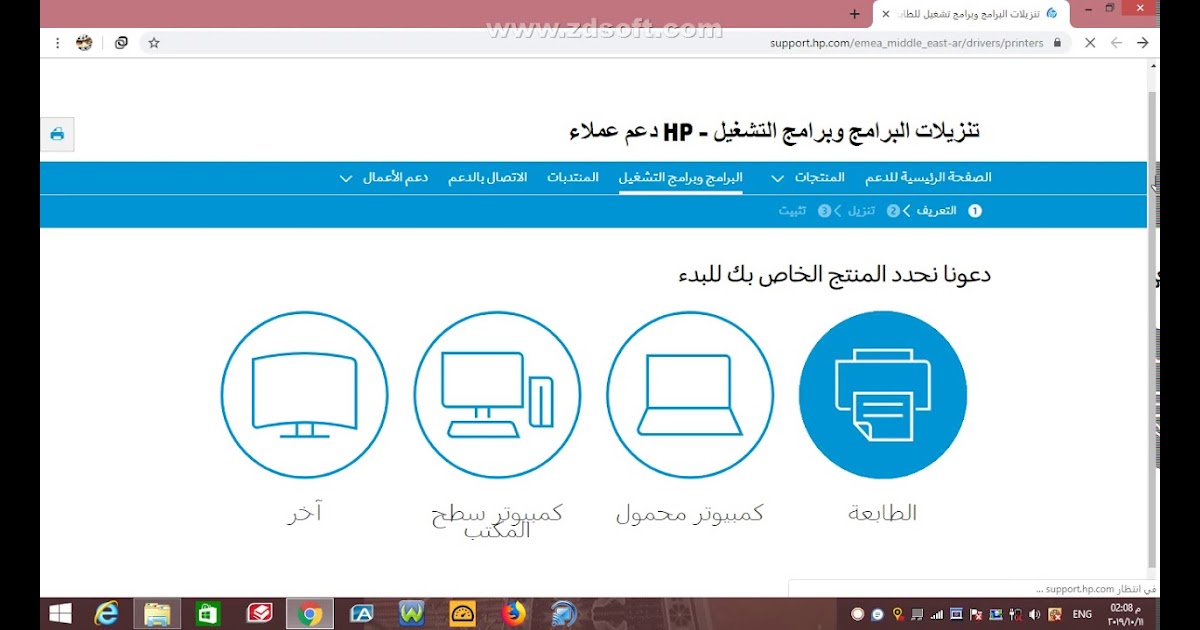Viewport: 1200px width, 630px height.
Task: Click step 3 تثبيت in progress bar
Action: [804, 211]
